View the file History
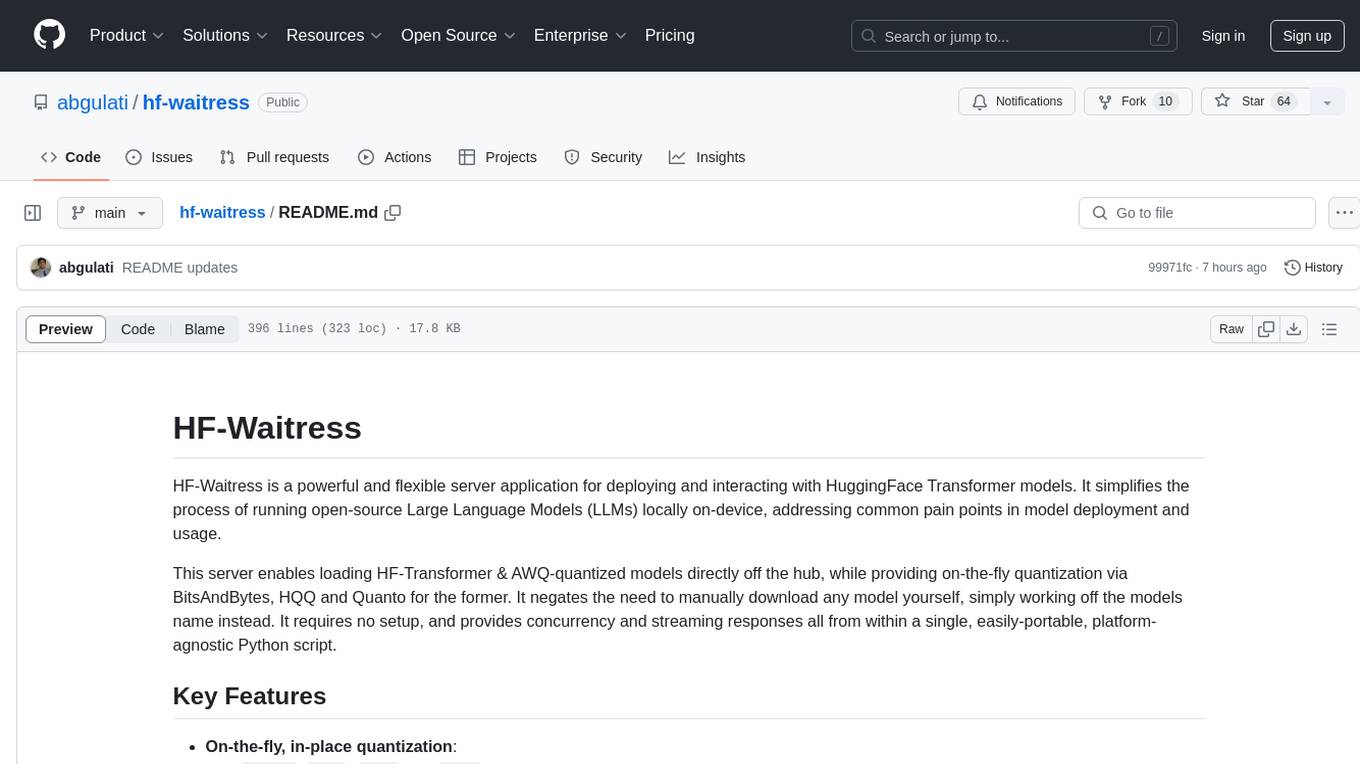This screenshot has width=1360, height=764. [x=1313, y=267]
